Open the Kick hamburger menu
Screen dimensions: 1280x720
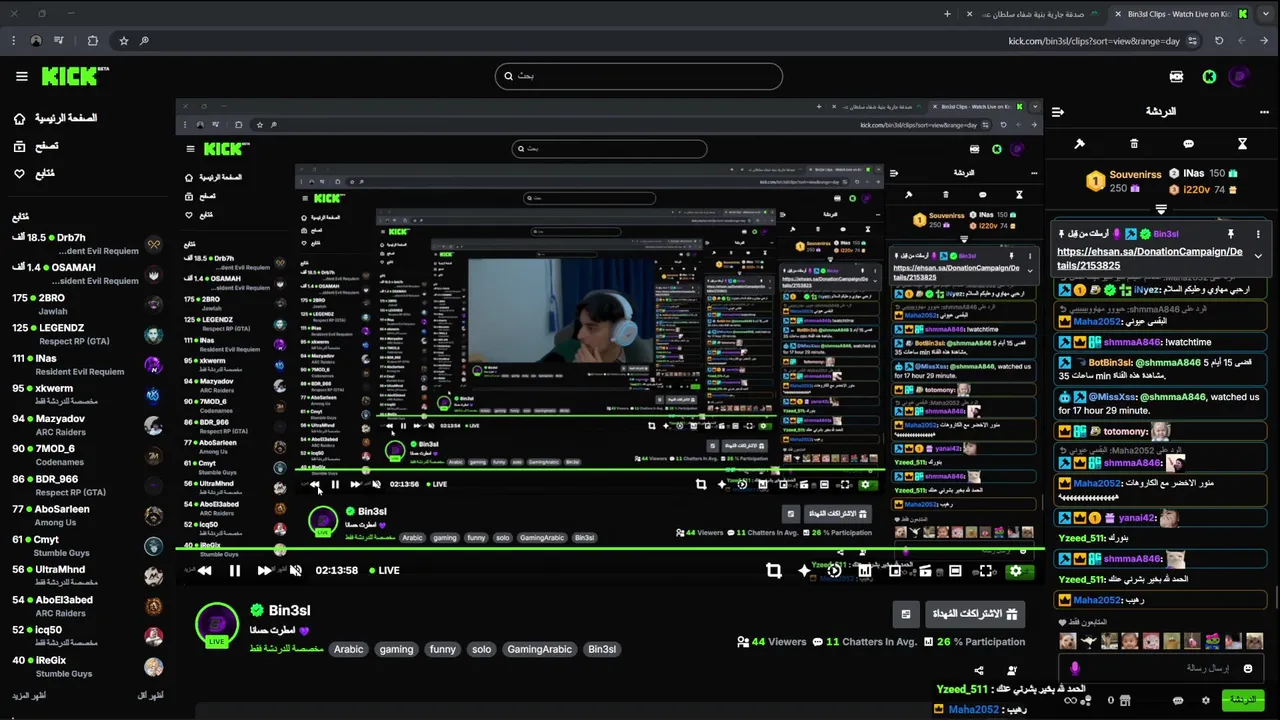click(x=21, y=76)
